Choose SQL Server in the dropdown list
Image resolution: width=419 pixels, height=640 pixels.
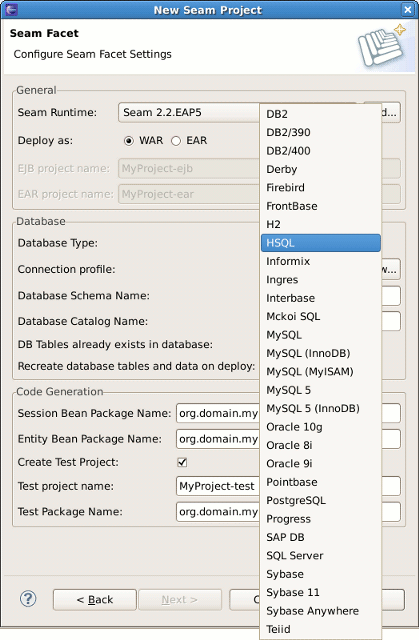pos(321,556)
